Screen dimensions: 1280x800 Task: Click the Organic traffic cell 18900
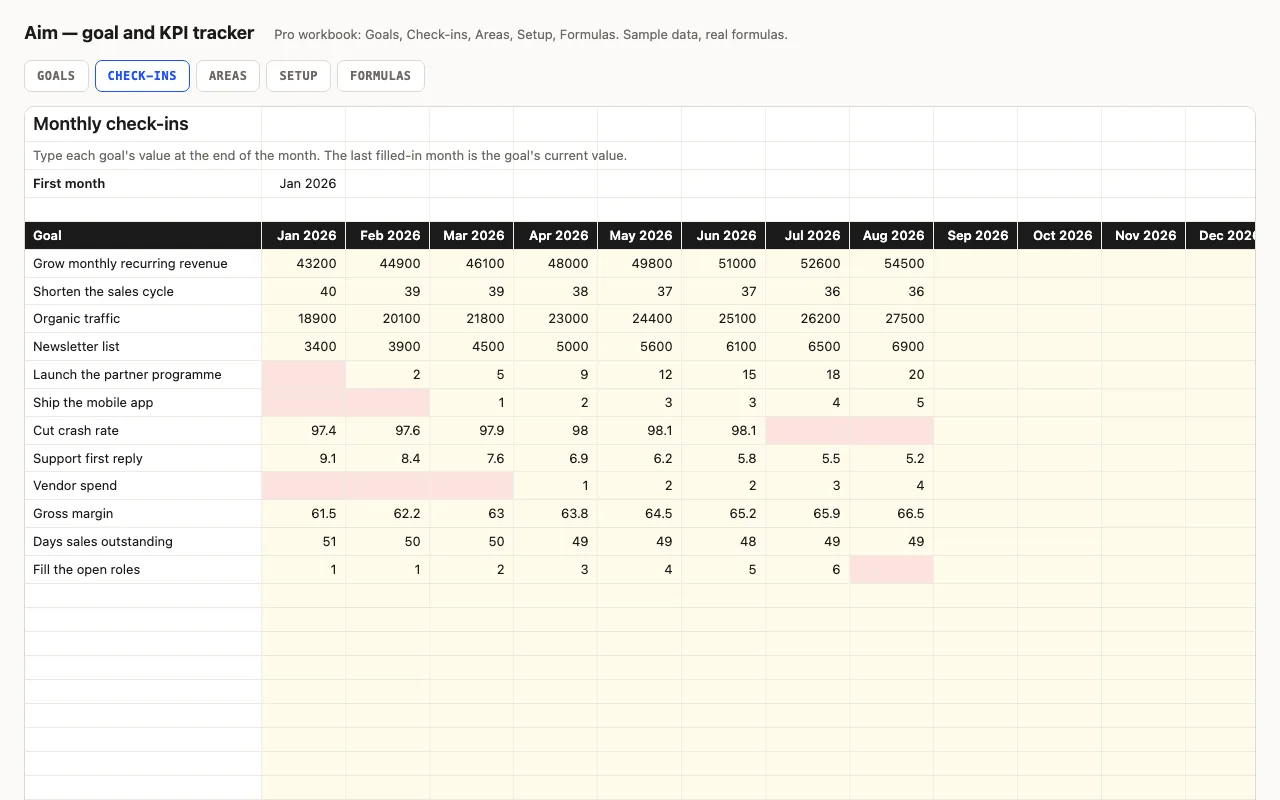coord(304,319)
